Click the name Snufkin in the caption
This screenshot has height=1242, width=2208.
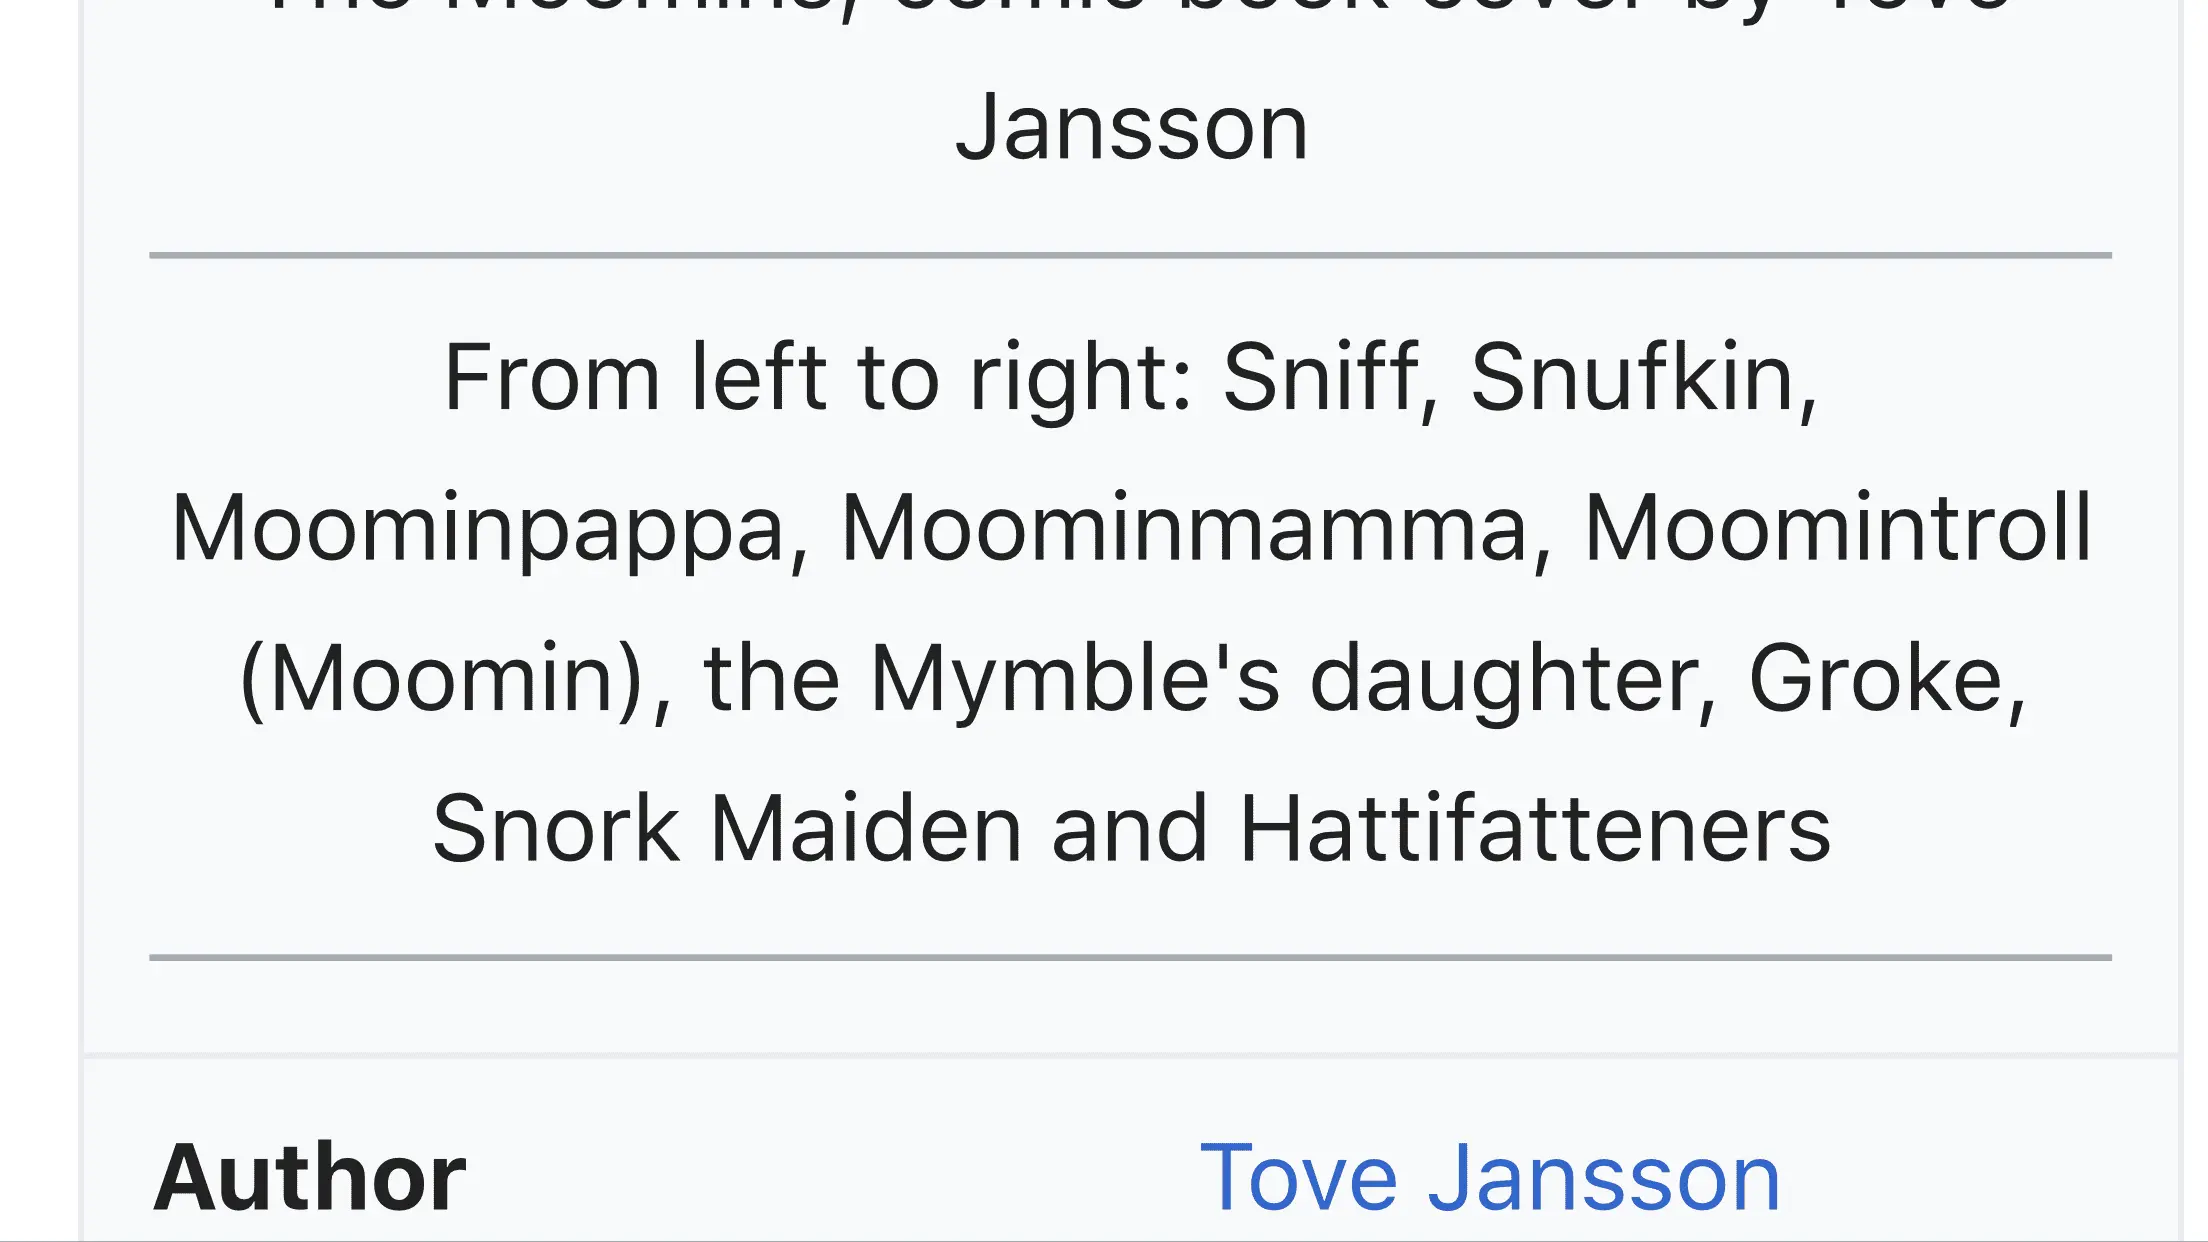coord(1642,377)
